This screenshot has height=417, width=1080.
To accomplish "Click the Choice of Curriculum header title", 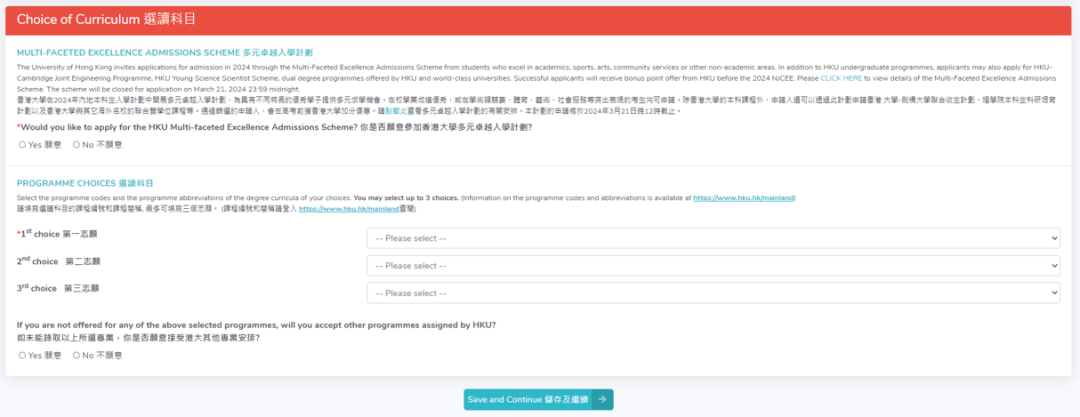I will (x=107, y=20).
